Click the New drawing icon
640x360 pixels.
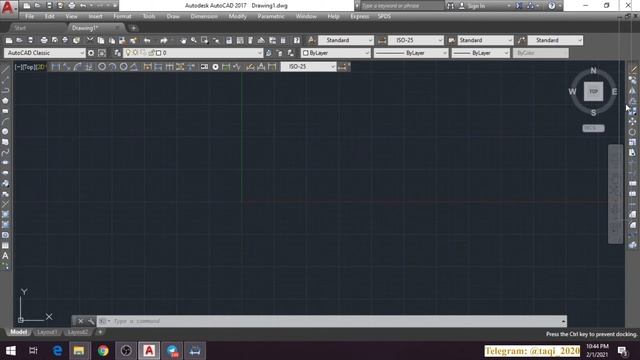(x=9, y=40)
